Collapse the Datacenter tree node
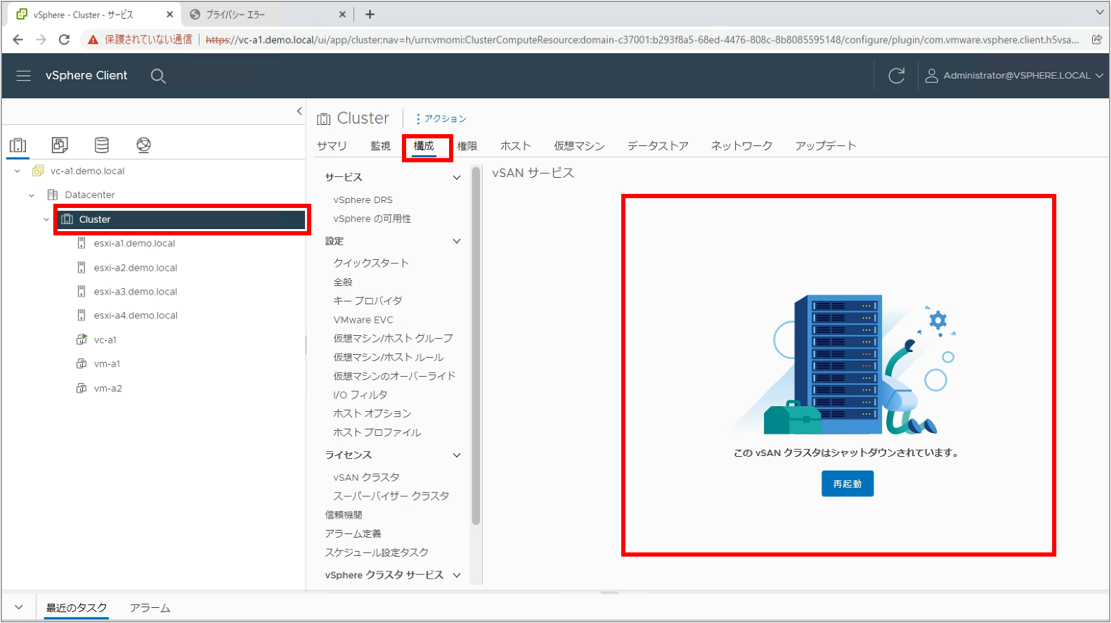The height and width of the screenshot is (623, 1111). [x=32, y=195]
